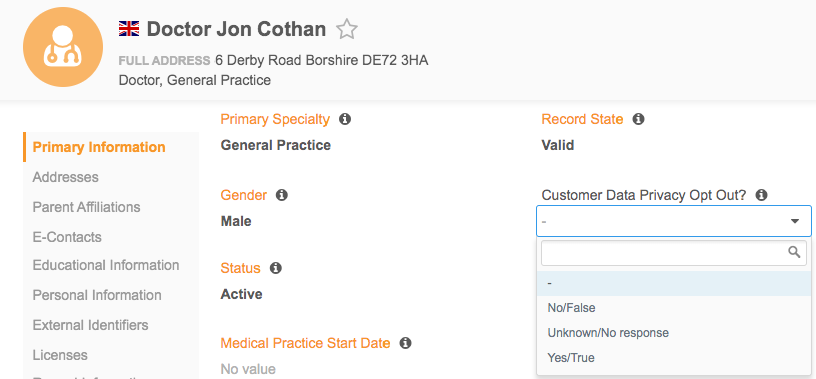Click the search magnifier in dropdown filter
816x379 pixels.
tap(794, 252)
